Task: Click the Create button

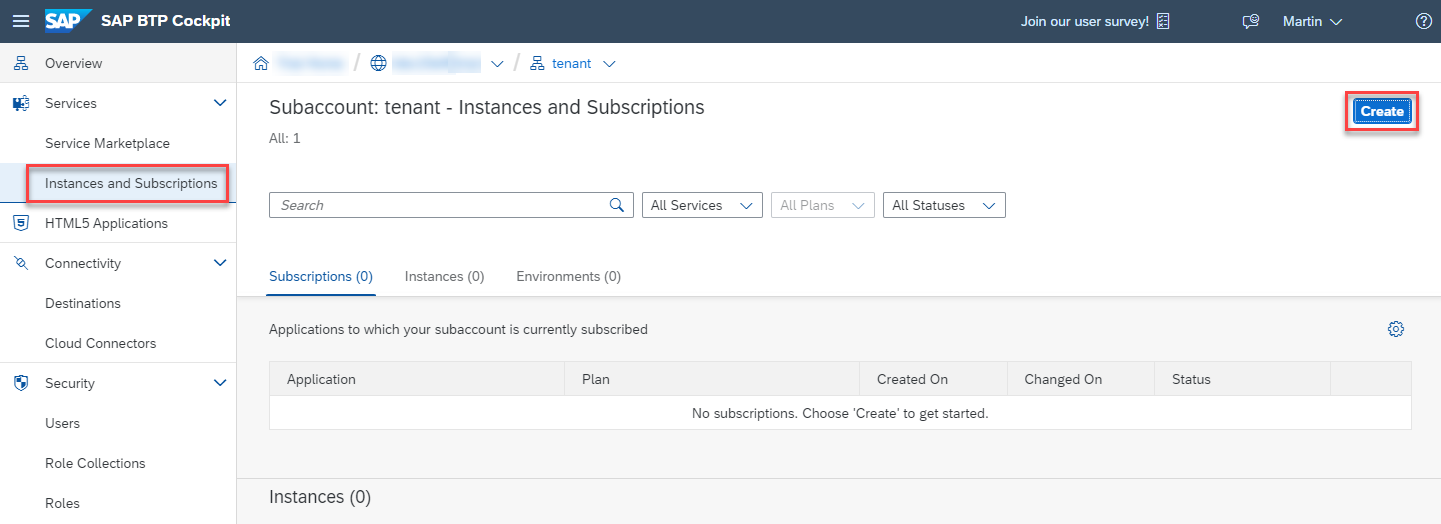Action: (1382, 111)
